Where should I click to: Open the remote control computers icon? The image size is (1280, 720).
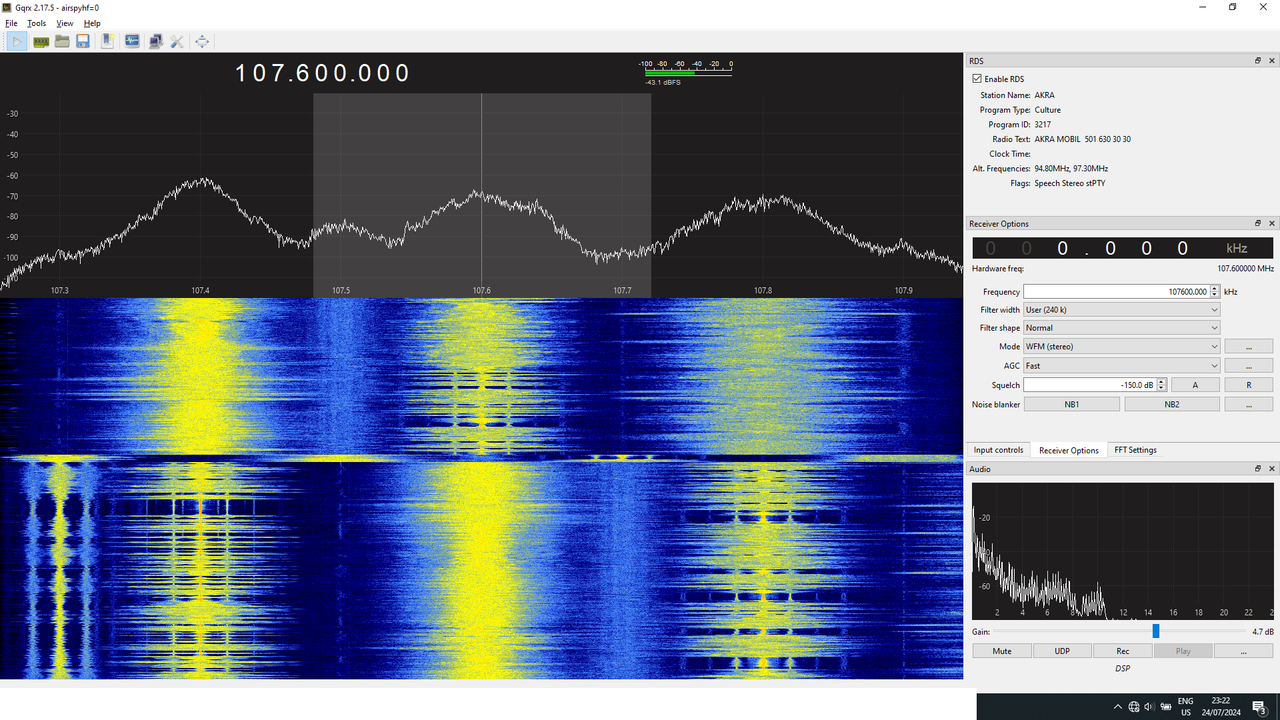(156, 41)
